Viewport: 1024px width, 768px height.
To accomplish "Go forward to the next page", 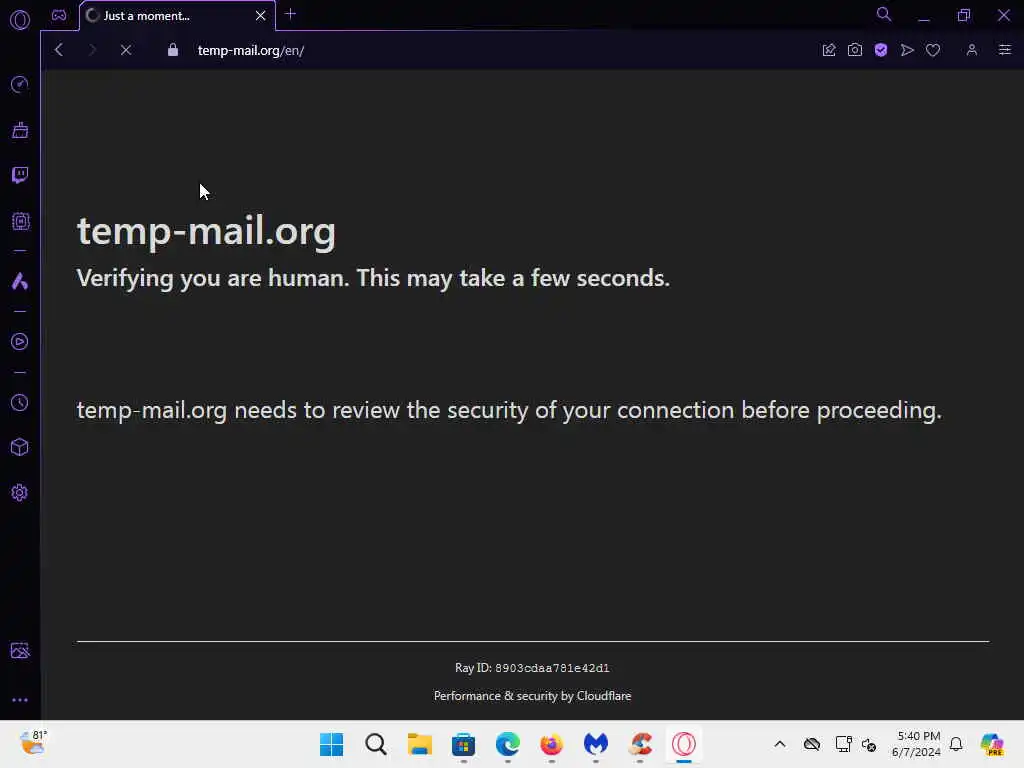I will click(92, 50).
